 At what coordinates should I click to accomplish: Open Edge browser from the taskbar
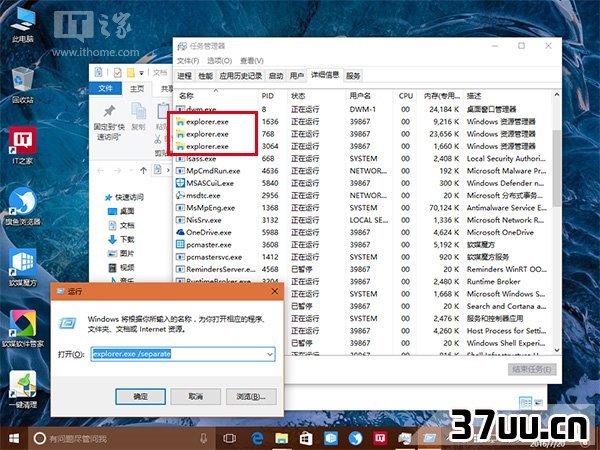tap(257, 438)
